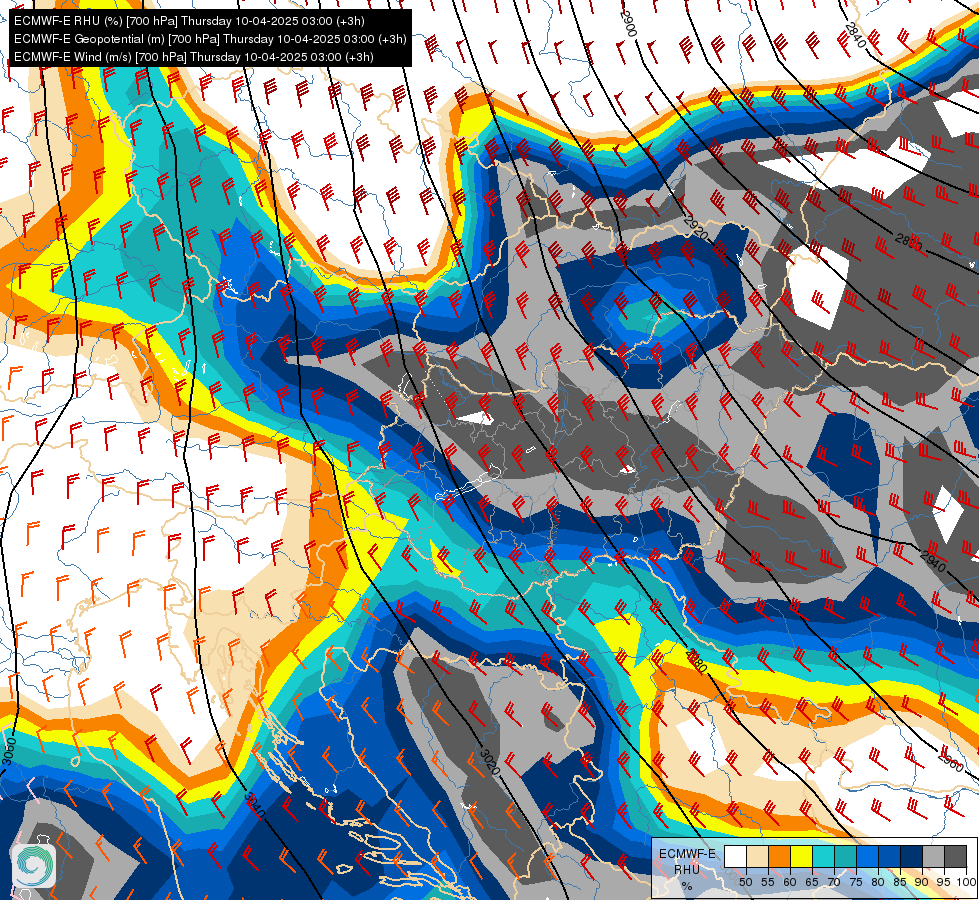
Task: Select the orange 55-60% legend swatch
Action: pyautogui.click(x=780, y=856)
